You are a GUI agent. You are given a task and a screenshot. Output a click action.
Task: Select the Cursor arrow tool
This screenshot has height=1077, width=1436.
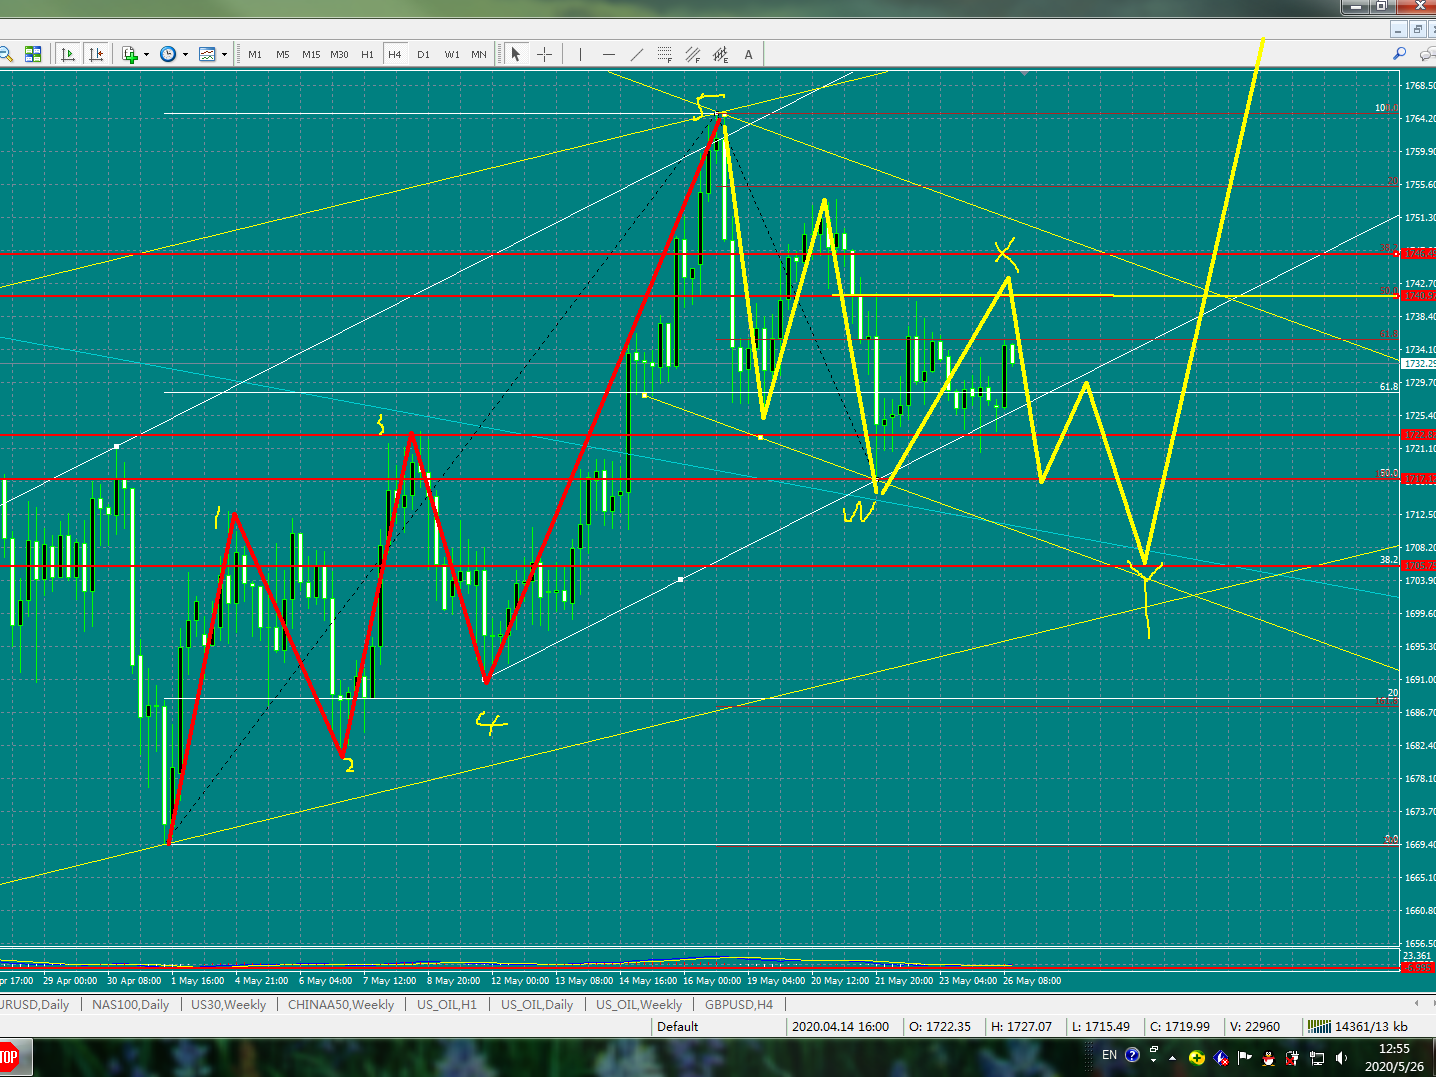coord(516,54)
